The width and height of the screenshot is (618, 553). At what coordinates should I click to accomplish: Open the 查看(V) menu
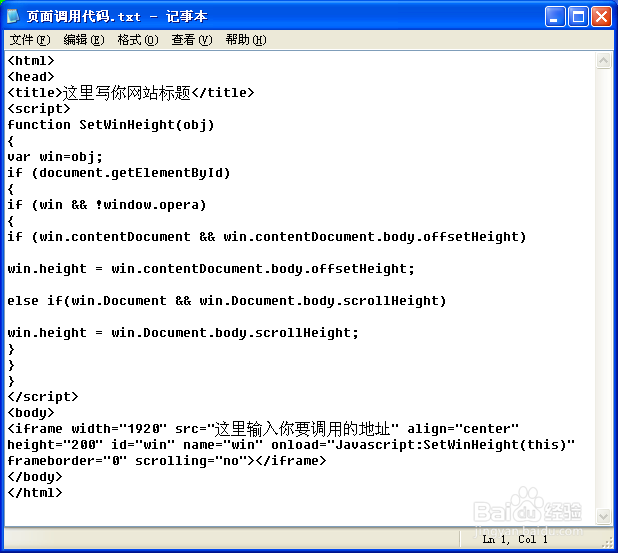[192, 40]
